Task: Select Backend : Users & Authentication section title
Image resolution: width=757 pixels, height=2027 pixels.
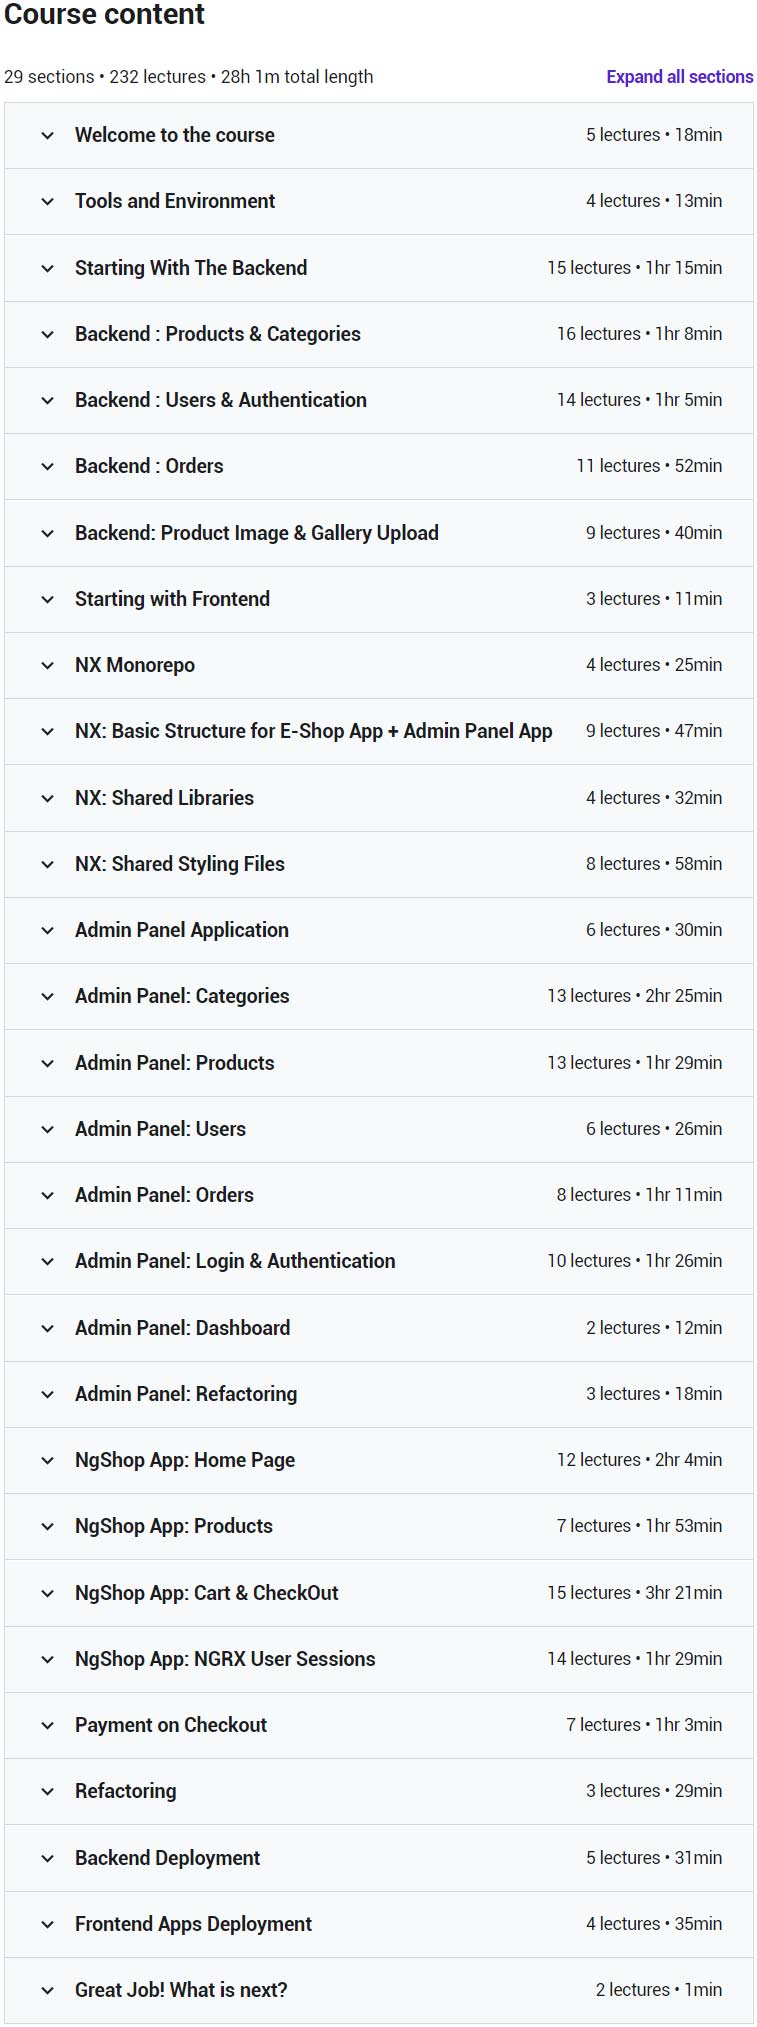Action: click(221, 400)
